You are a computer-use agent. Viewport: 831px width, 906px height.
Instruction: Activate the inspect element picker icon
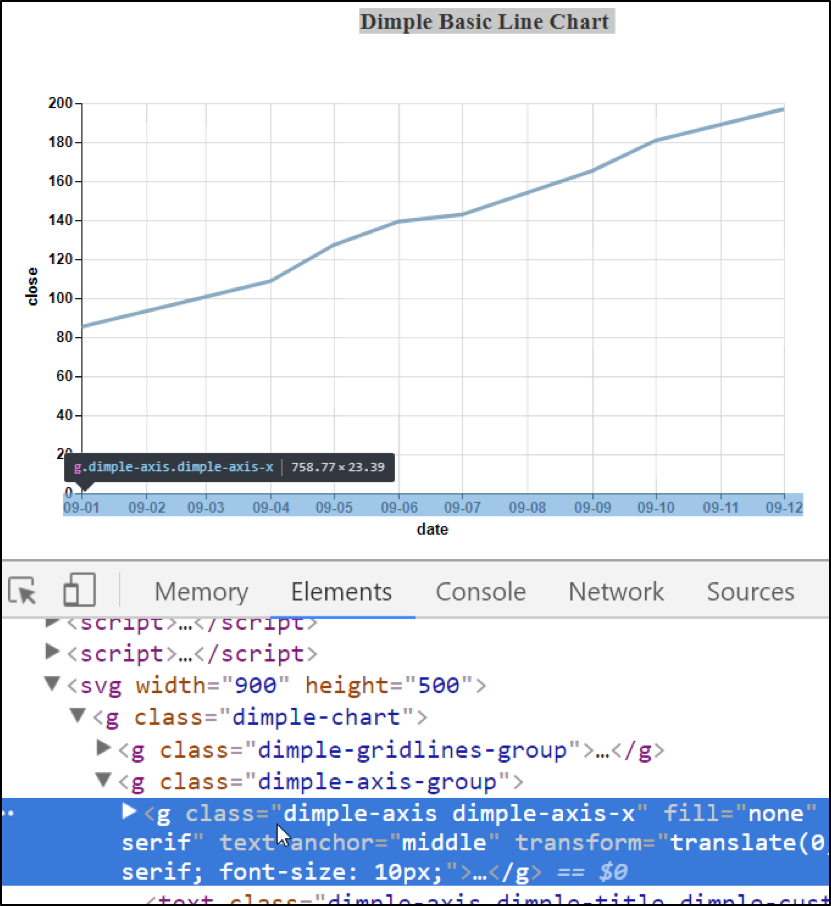click(23, 591)
